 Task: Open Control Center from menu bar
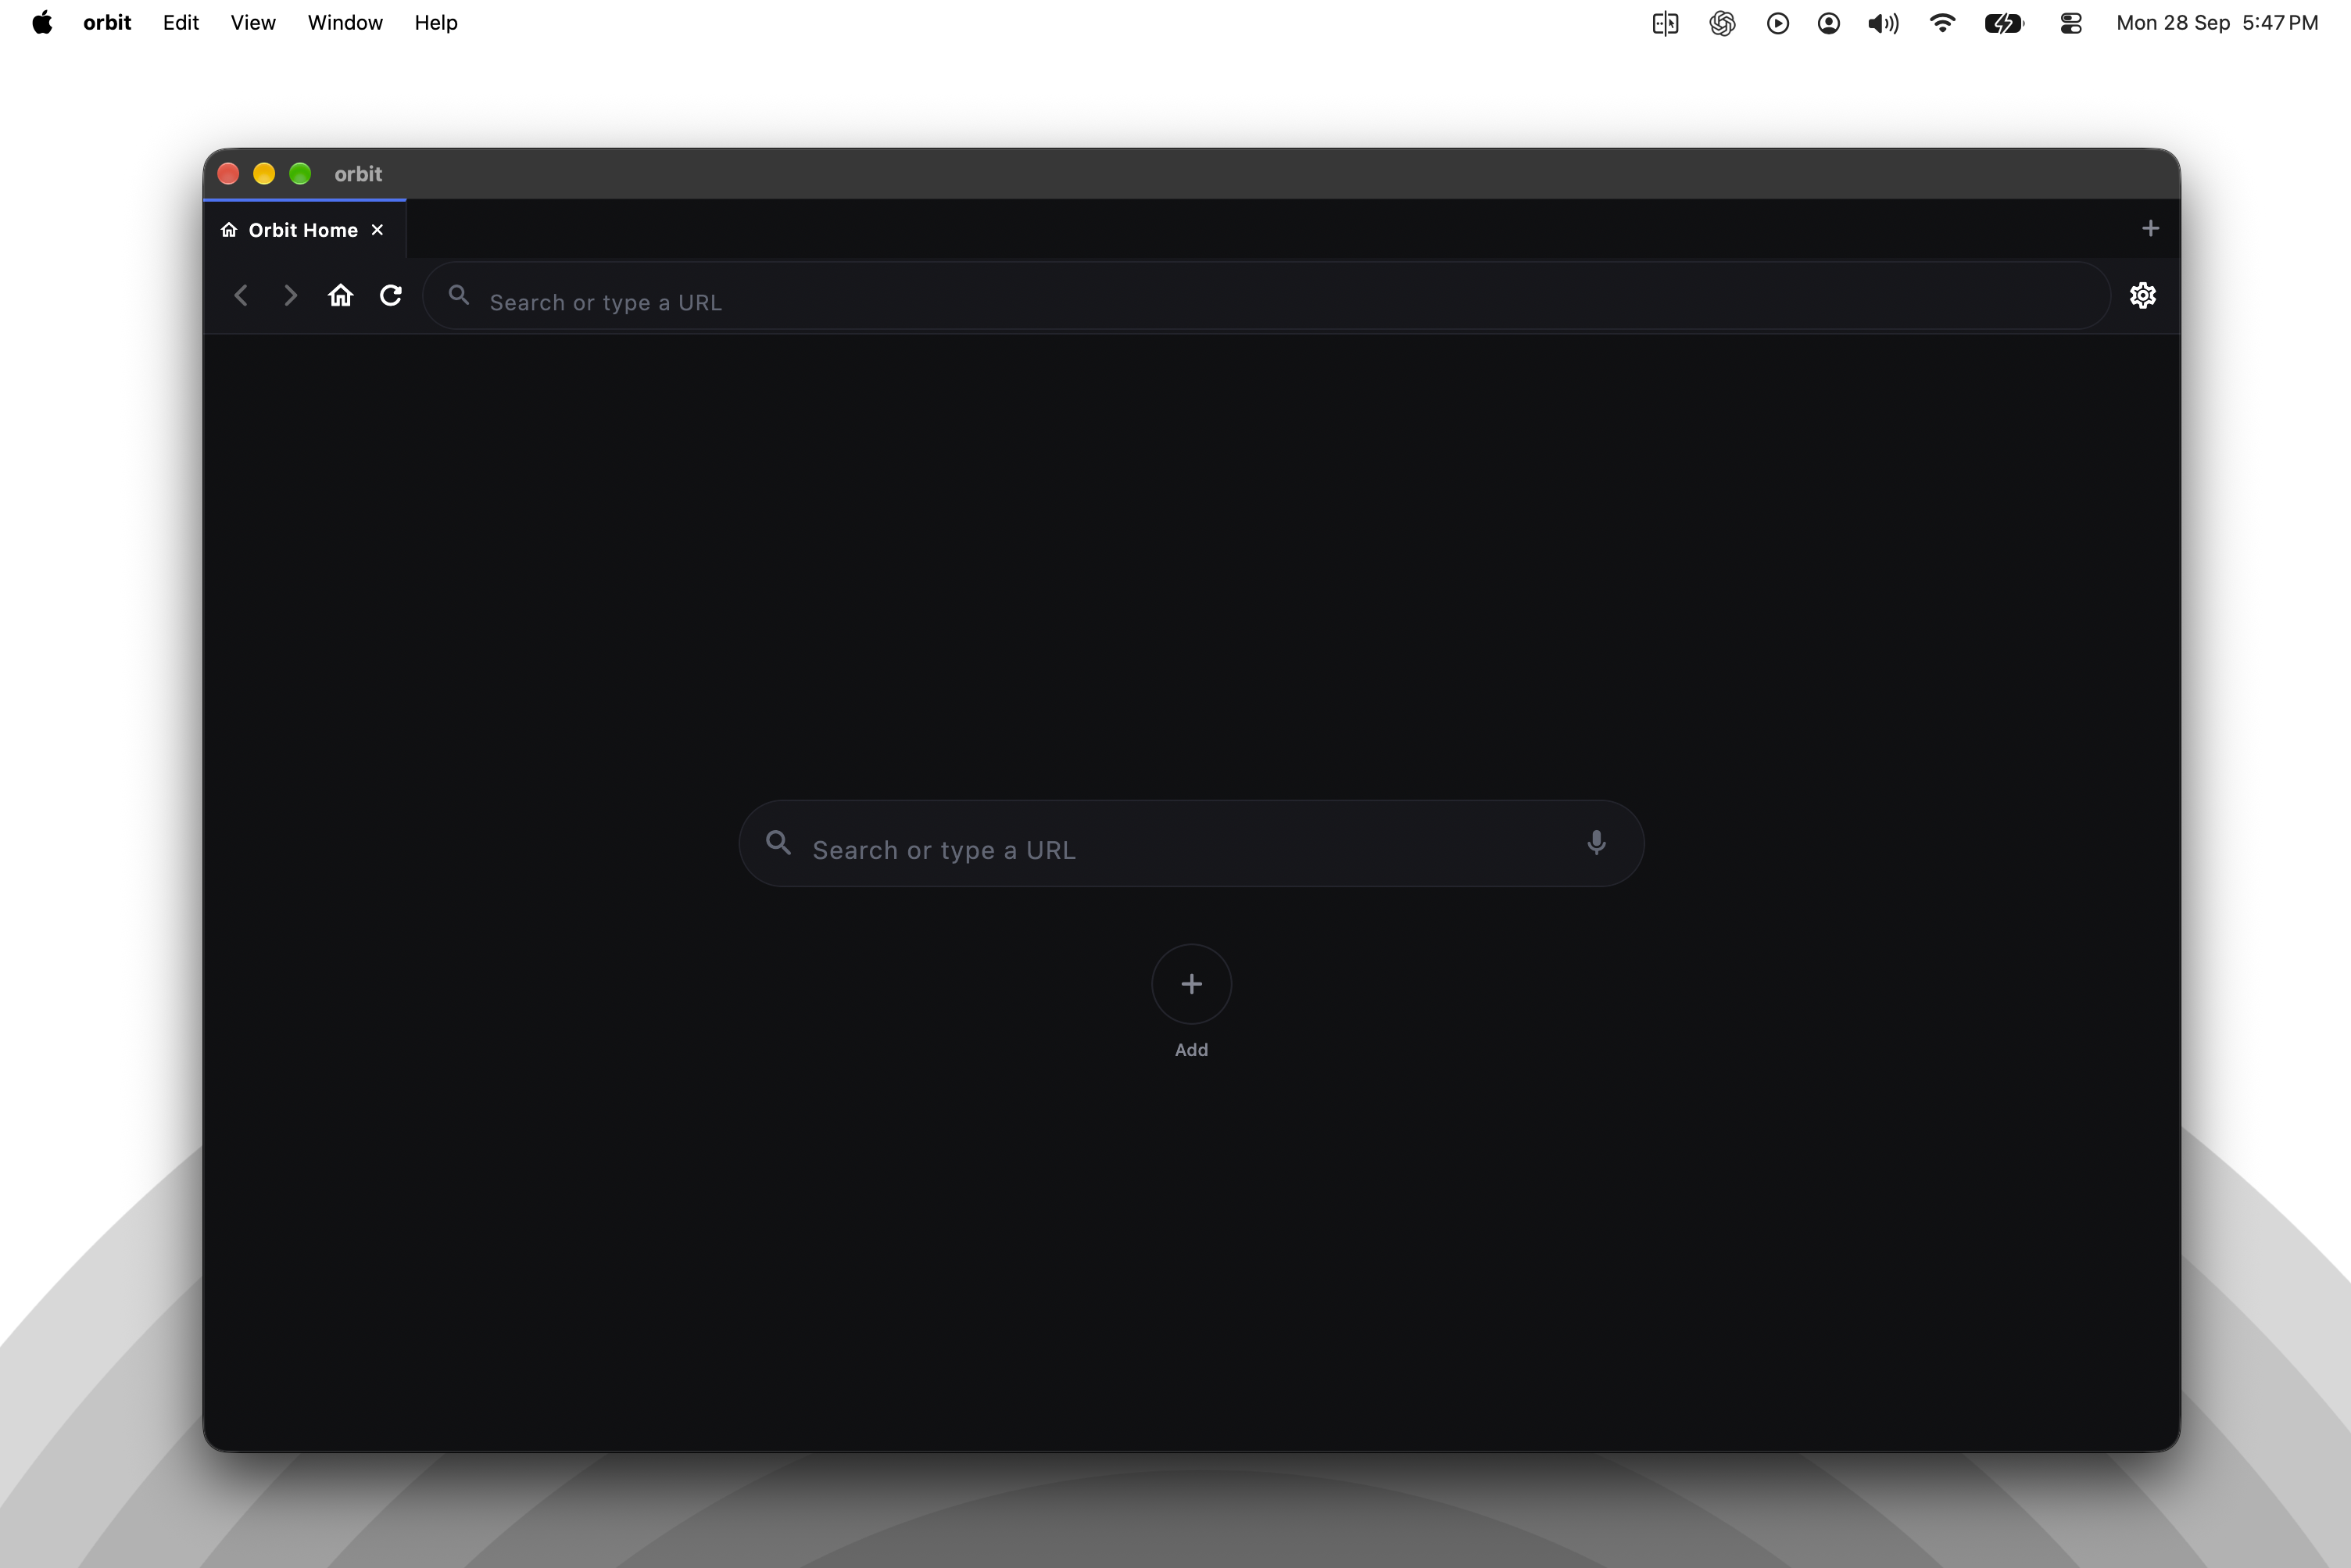(2071, 23)
